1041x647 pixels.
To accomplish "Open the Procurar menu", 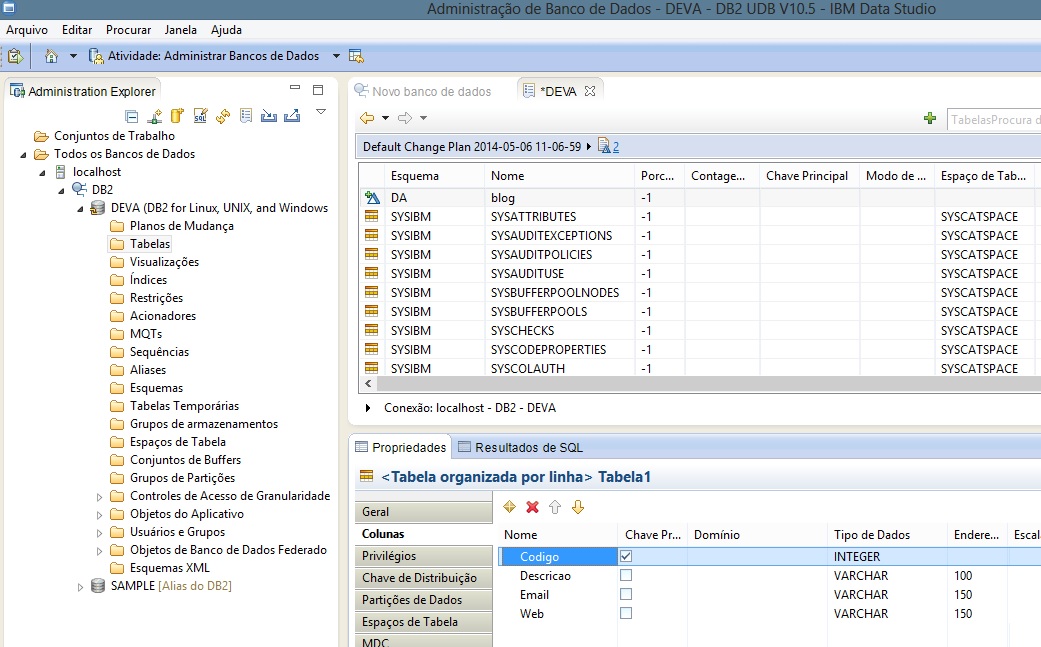I will click(129, 30).
